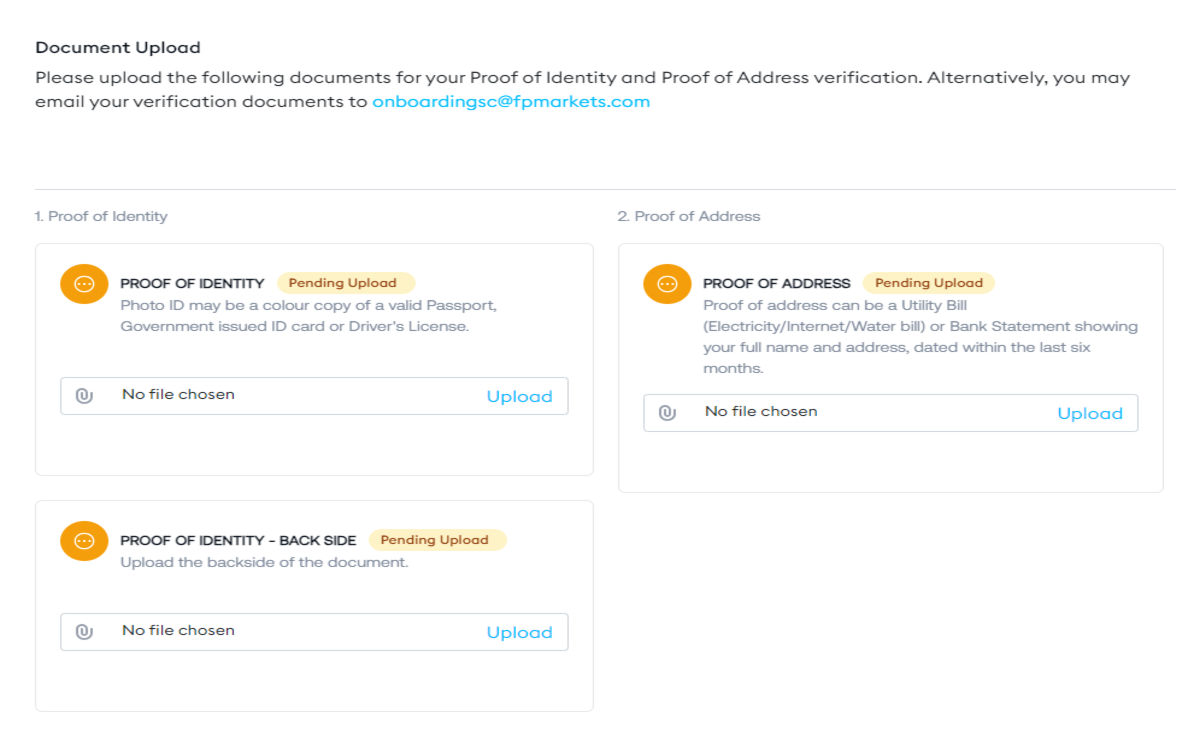The height and width of the screenshot is (748, 1200).
Task: Click the 'No file chosen' field under Proof of Address
Action: pos(761,412)
